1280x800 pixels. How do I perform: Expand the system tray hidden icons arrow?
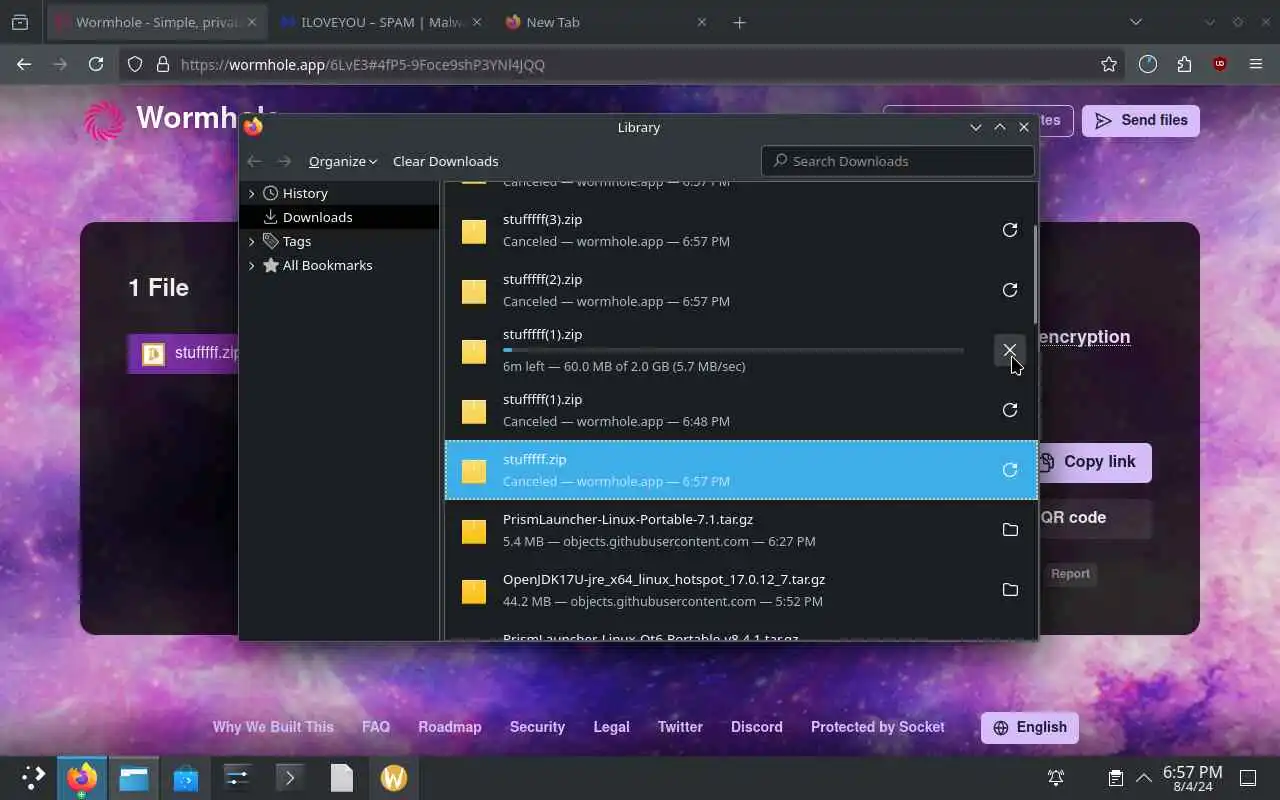coord(1143,778)
